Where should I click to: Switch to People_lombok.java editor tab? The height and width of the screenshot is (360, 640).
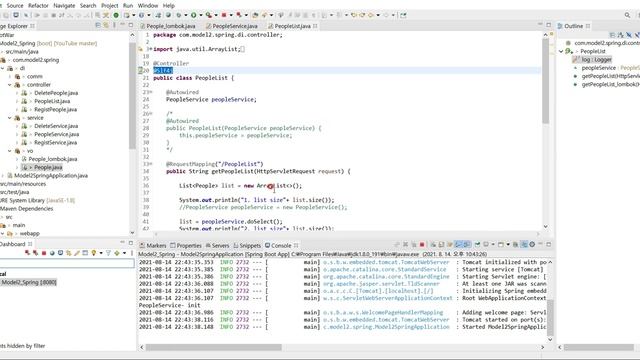(171, 26)
